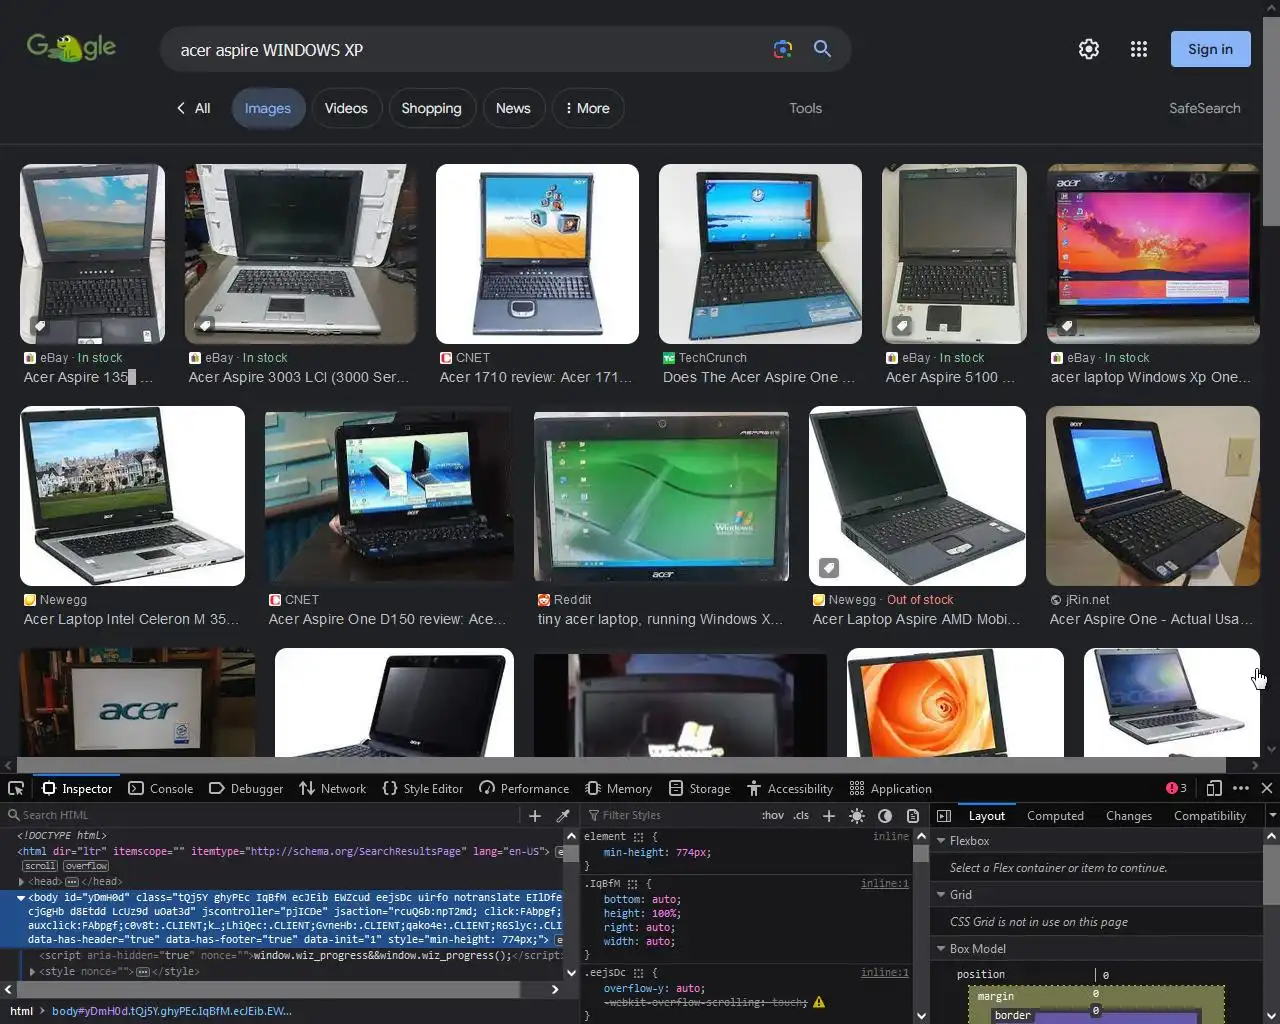Open Reddit tiny acer laptop image

(x=661, y=496)
